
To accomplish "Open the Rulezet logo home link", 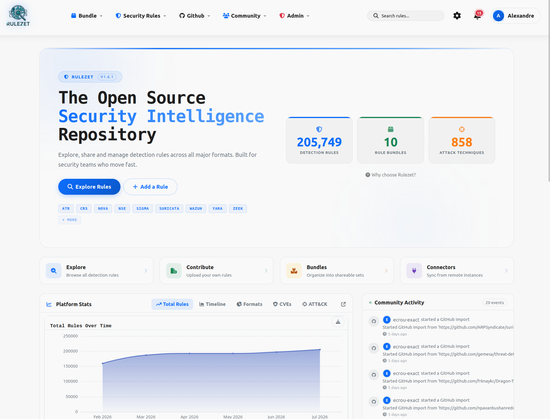I will click(x=18, y=16).
